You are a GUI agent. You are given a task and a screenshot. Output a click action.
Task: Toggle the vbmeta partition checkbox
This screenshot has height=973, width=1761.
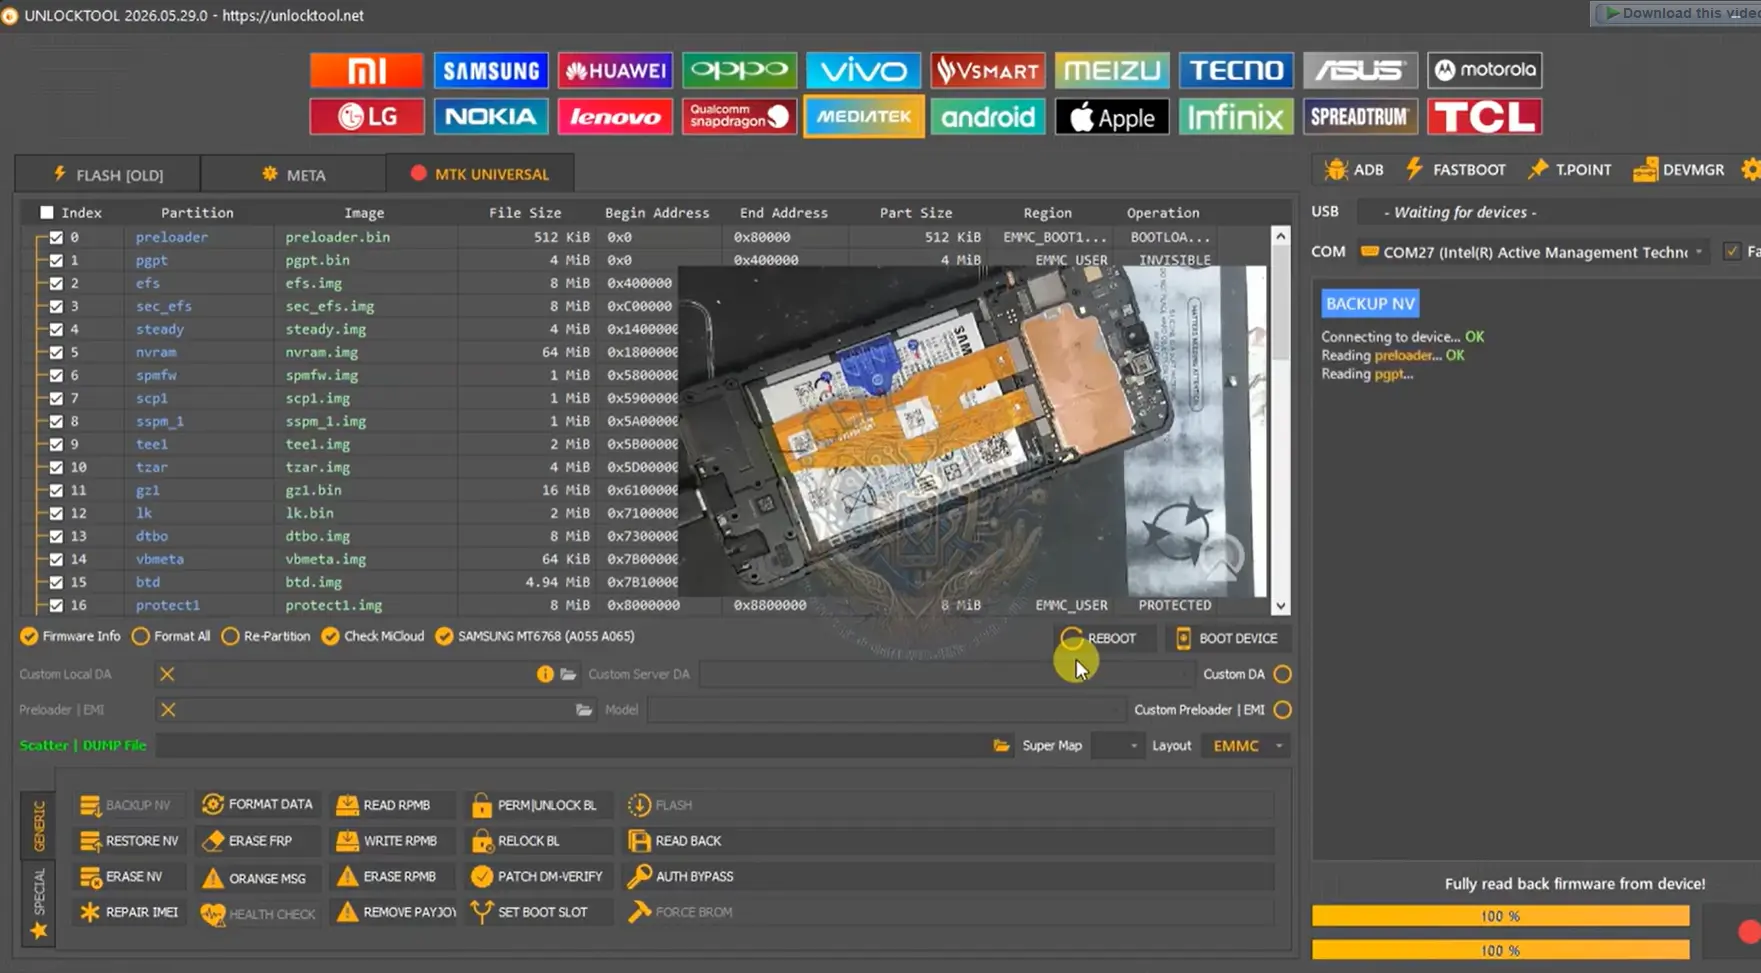point(56,559)
